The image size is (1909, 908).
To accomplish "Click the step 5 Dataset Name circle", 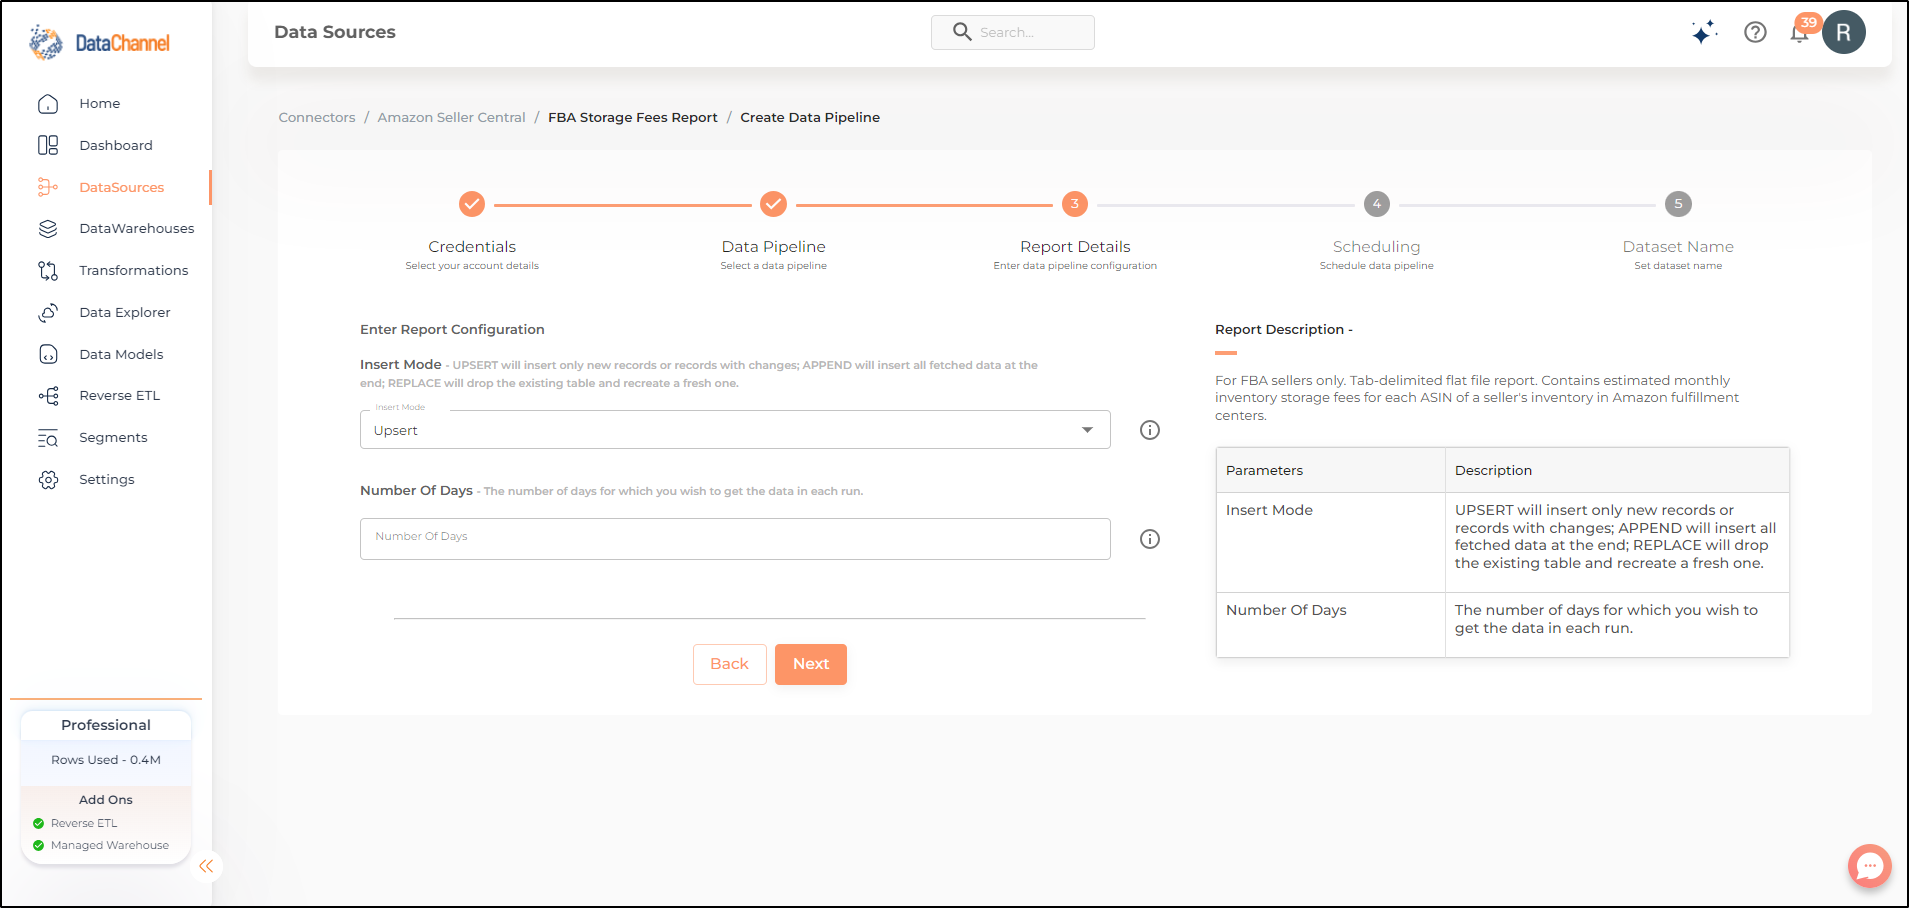I will [x=1678, y=204].
